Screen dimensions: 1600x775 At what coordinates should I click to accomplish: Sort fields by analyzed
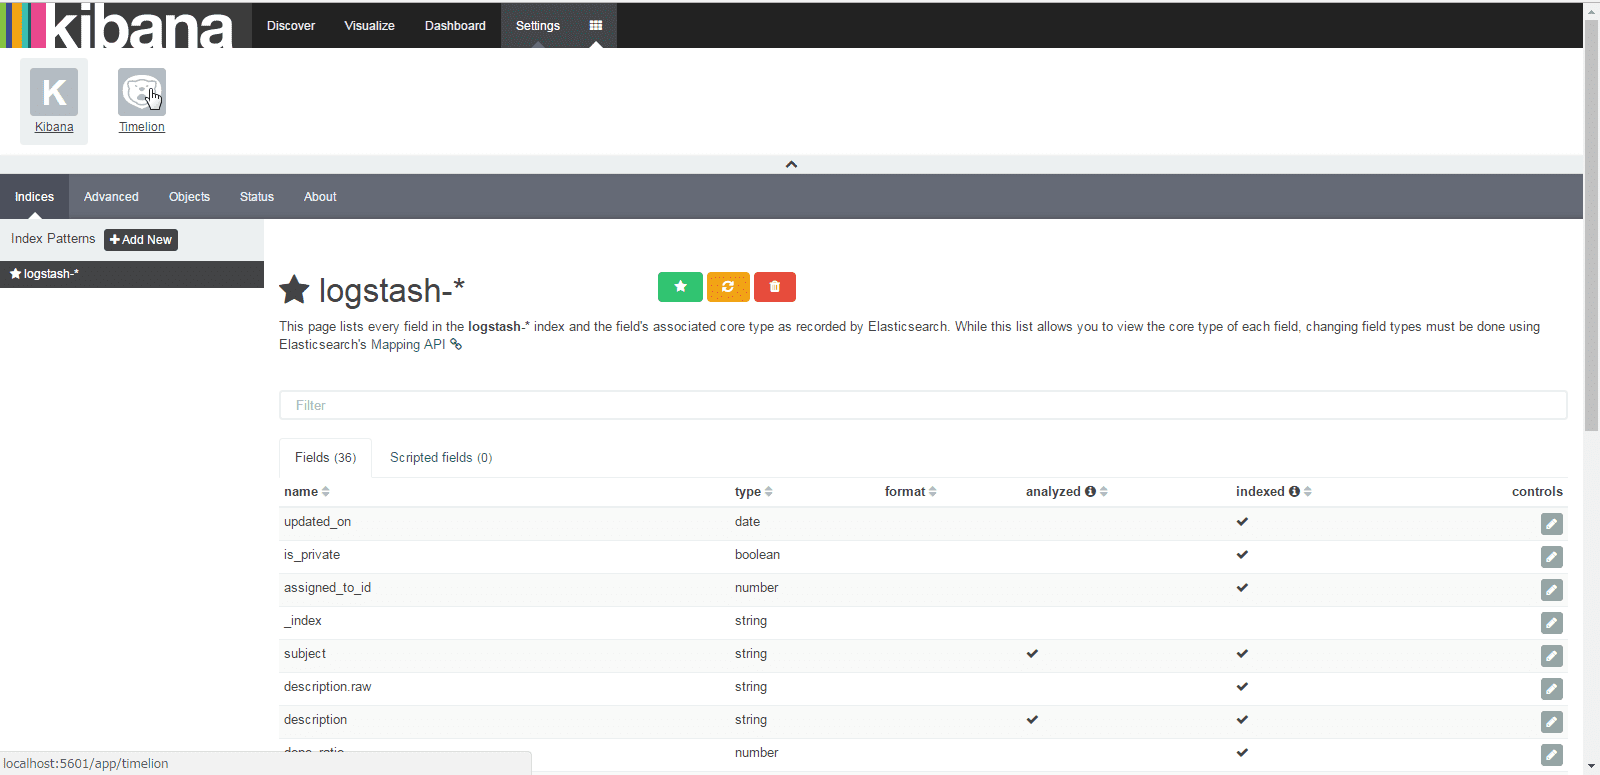tap(1104, 492)
